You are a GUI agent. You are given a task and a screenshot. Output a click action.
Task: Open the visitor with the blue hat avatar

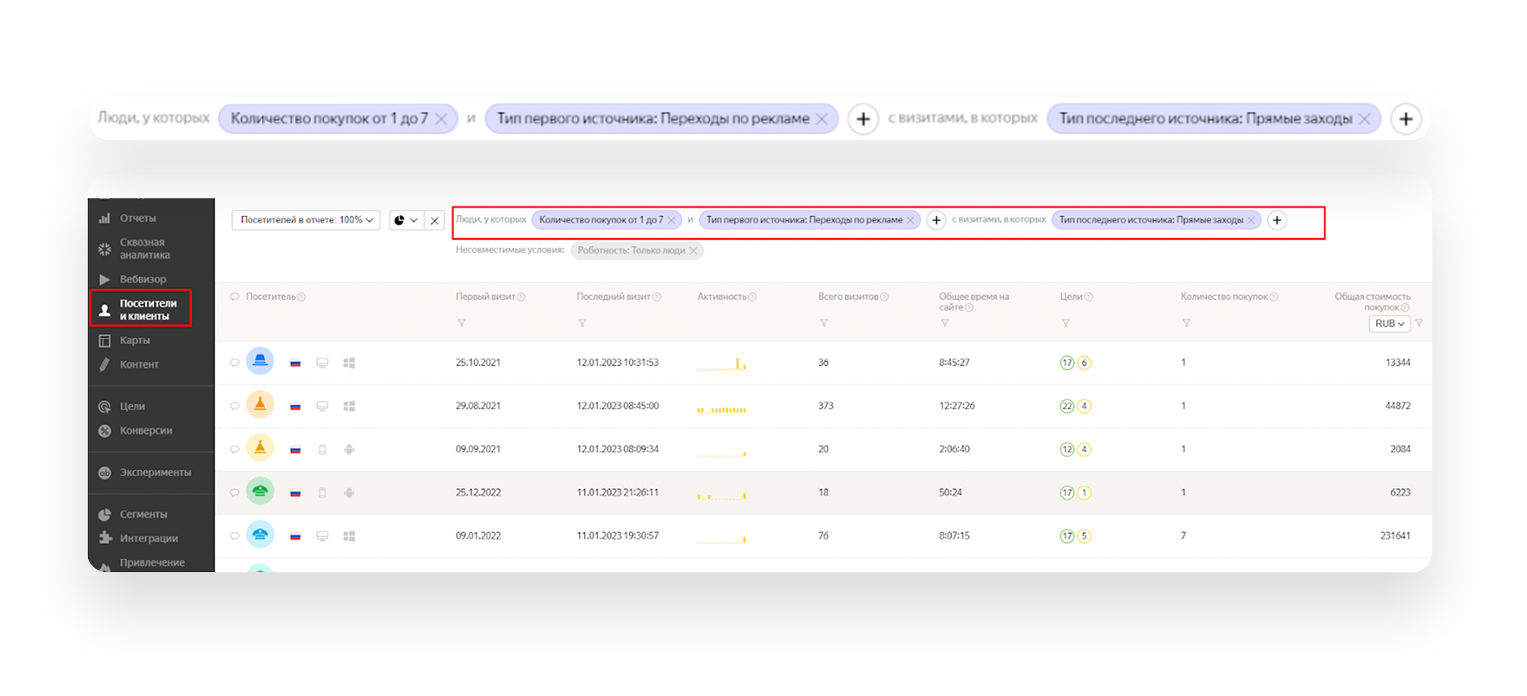(x=260, y=362)
